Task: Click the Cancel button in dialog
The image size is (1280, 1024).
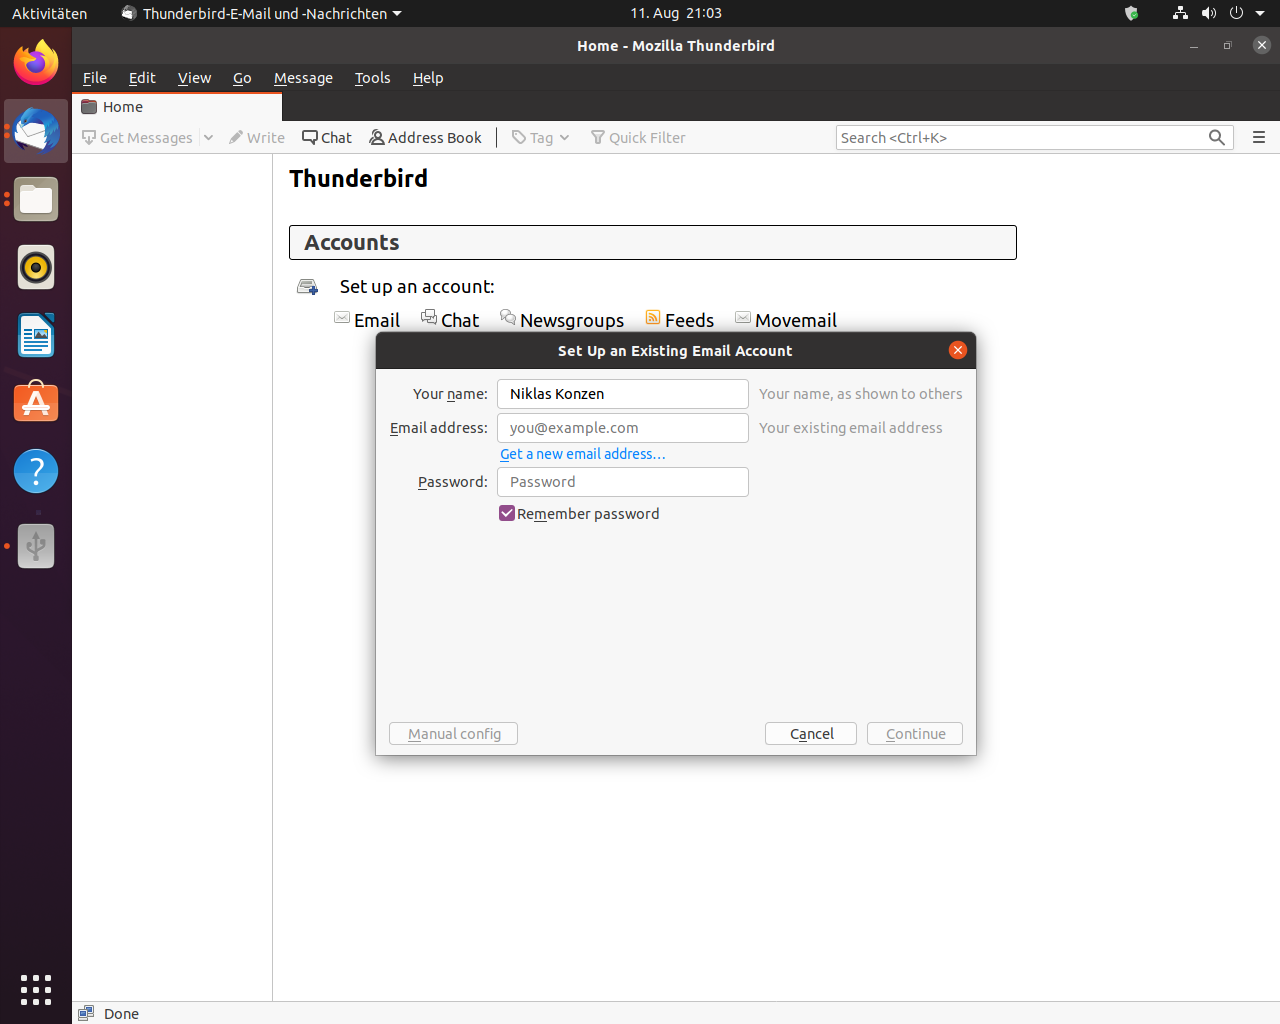Action: 811,734
